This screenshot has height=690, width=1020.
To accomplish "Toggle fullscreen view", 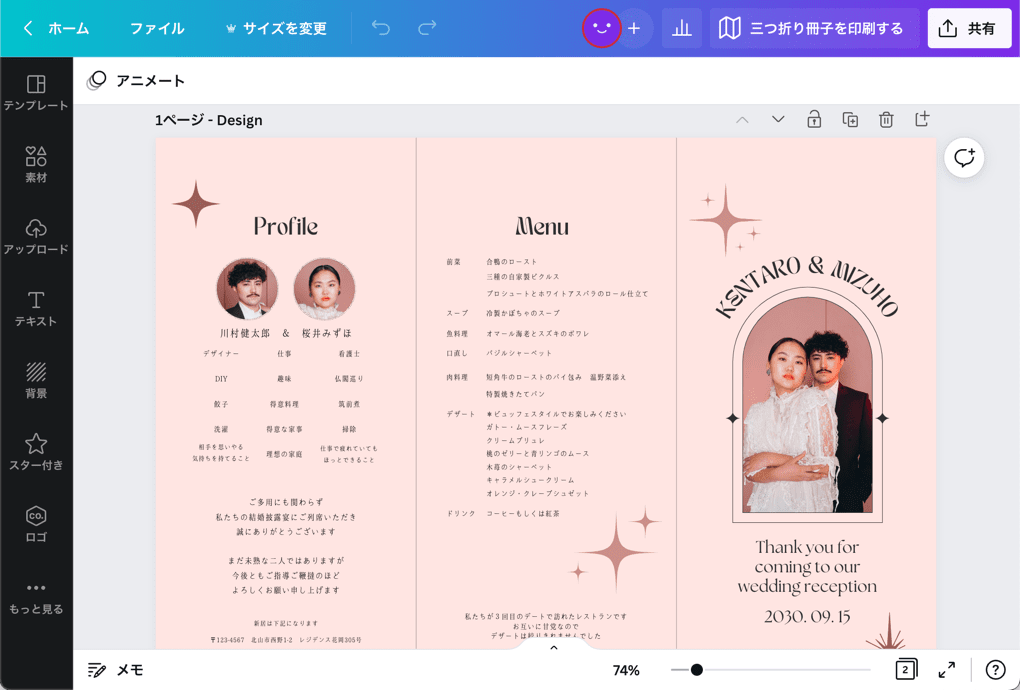I will click(947, 671).
